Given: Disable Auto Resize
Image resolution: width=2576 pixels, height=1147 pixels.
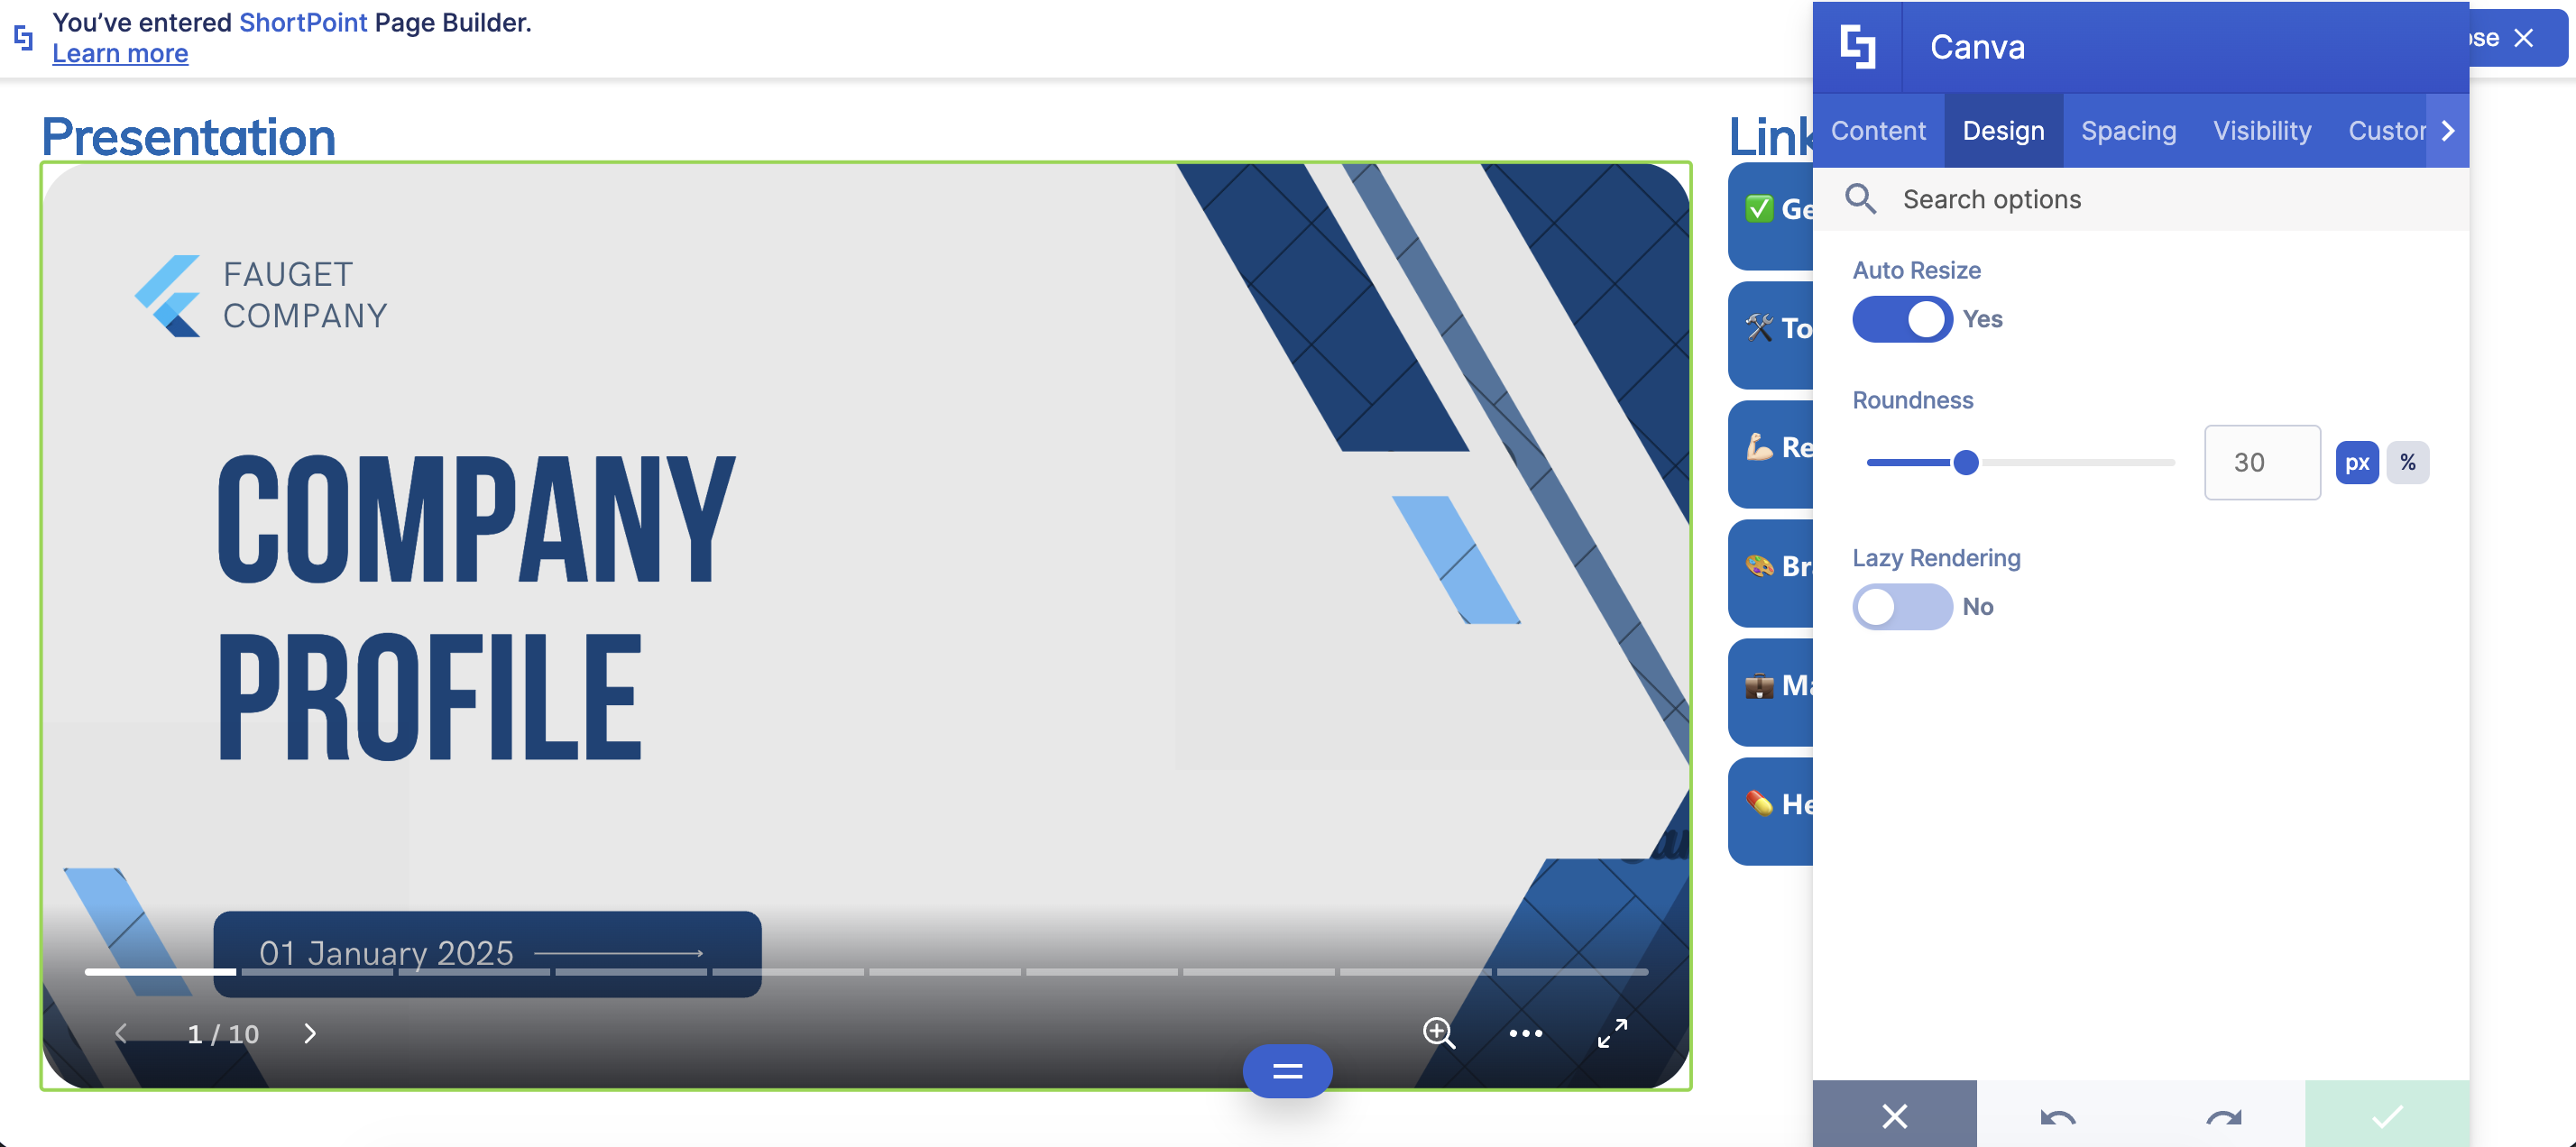Looking at the screenshot, I should 1901,319.
